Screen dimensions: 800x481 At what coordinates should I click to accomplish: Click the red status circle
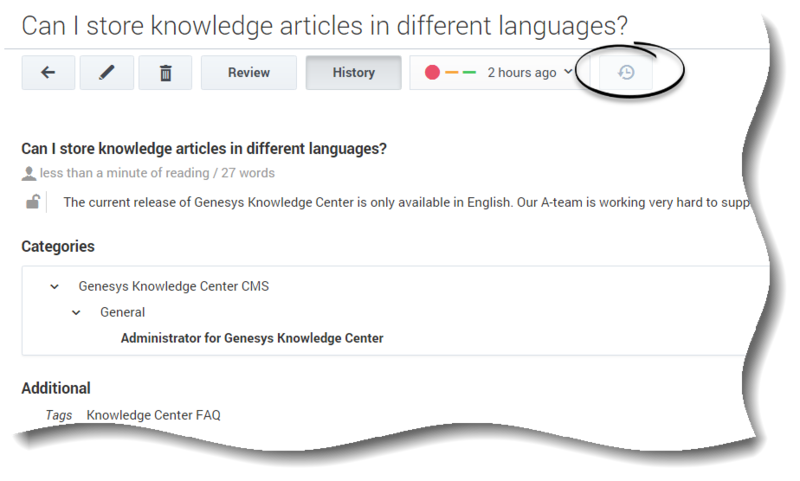coord(432,72)
